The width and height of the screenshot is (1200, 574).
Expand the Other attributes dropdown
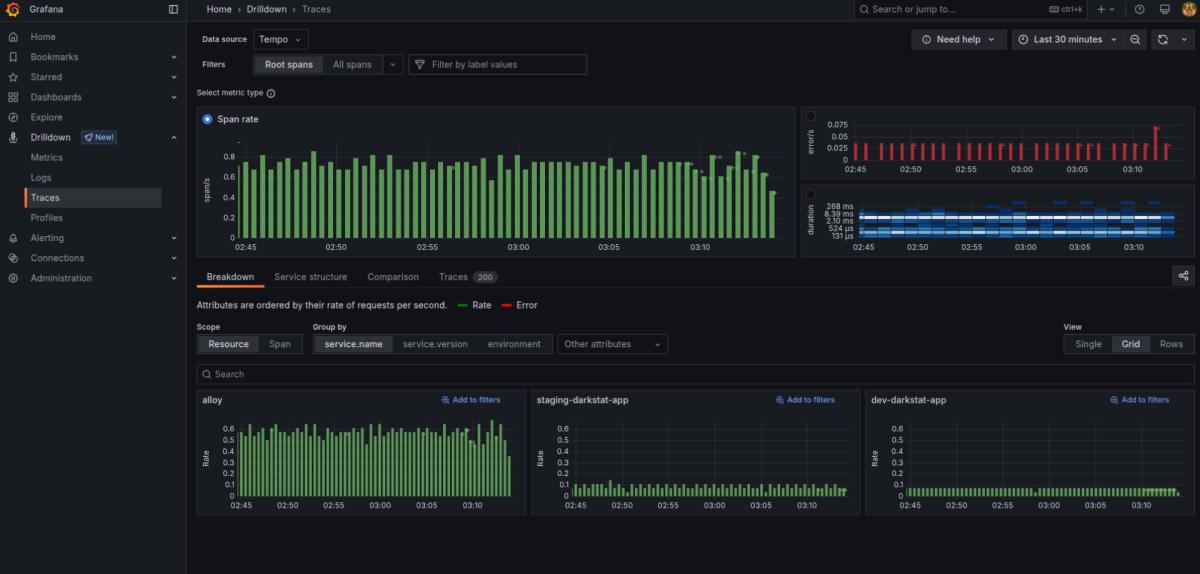point(612,344)
